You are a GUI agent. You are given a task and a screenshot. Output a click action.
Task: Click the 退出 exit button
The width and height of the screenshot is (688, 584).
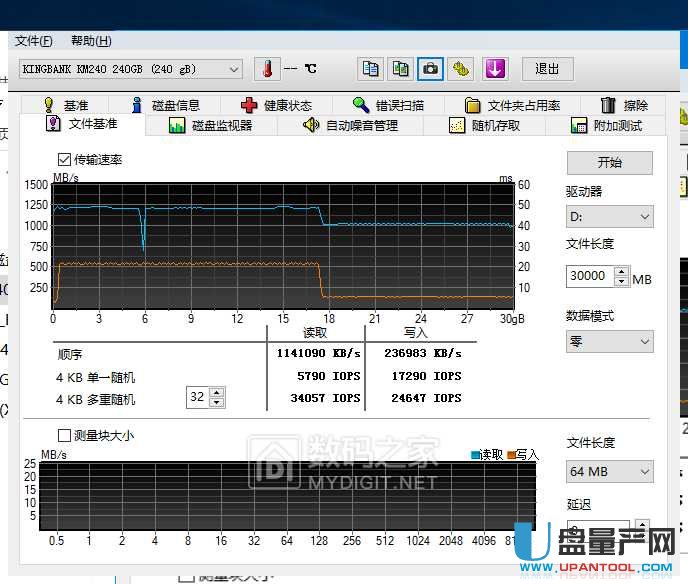[547, 69]
